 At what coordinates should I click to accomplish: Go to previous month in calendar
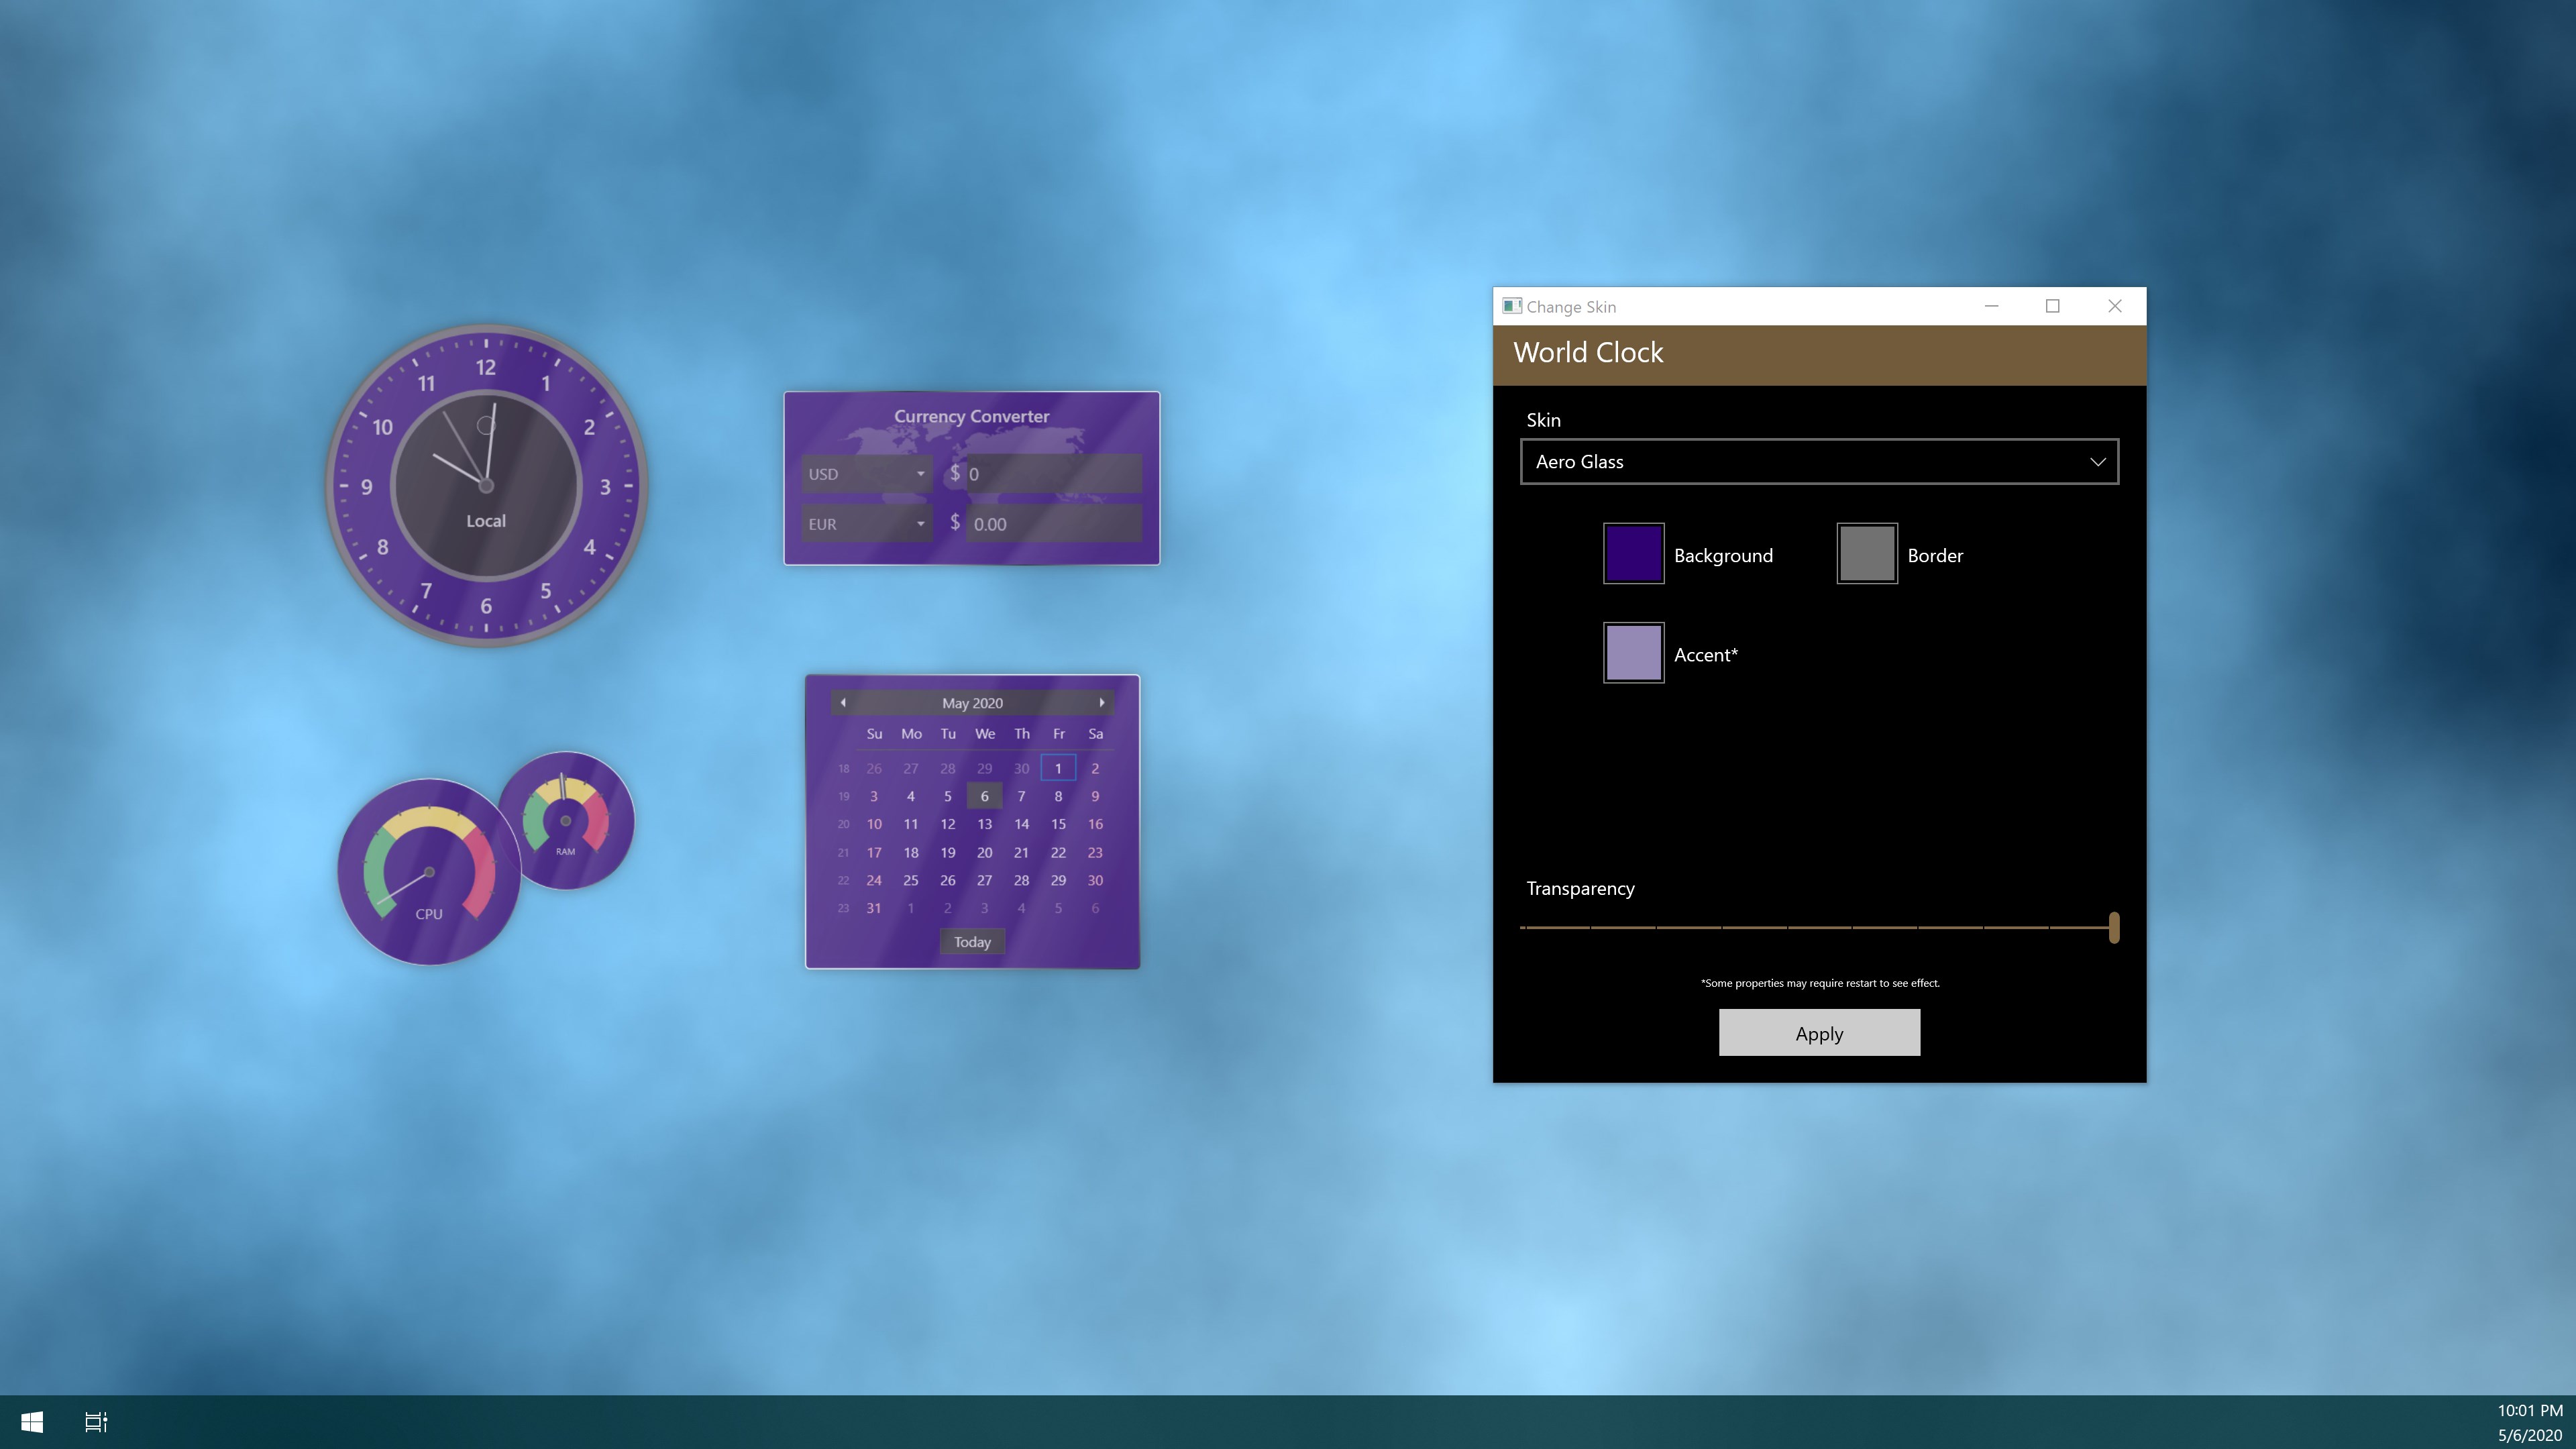(843, 702)
